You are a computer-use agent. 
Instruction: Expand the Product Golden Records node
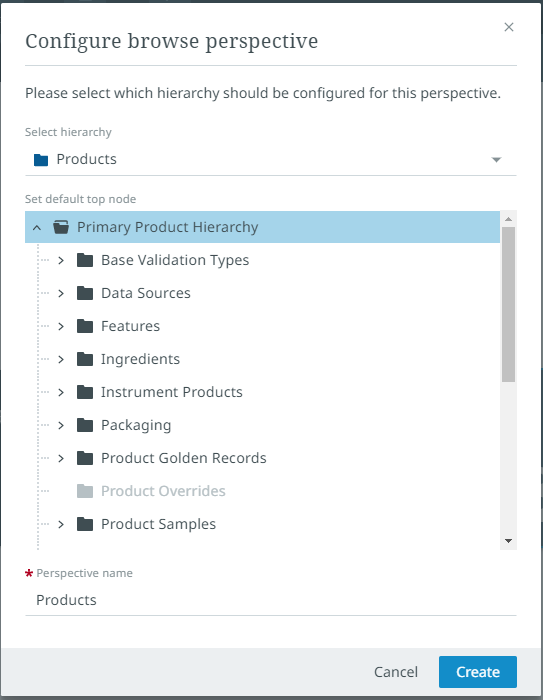(61, 458)
